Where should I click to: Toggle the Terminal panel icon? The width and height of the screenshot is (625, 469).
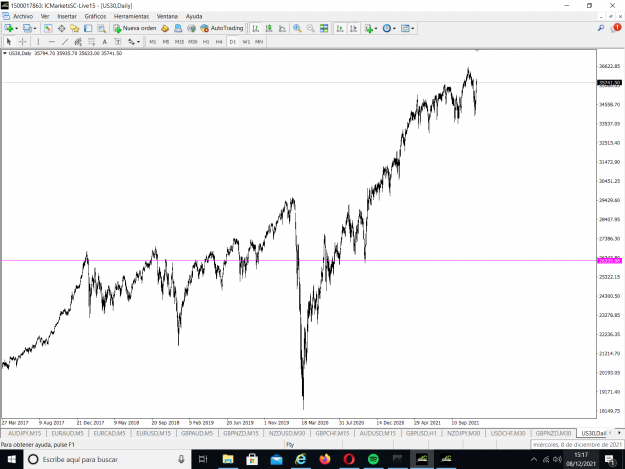pyautogui.click(x=88, y=28)
